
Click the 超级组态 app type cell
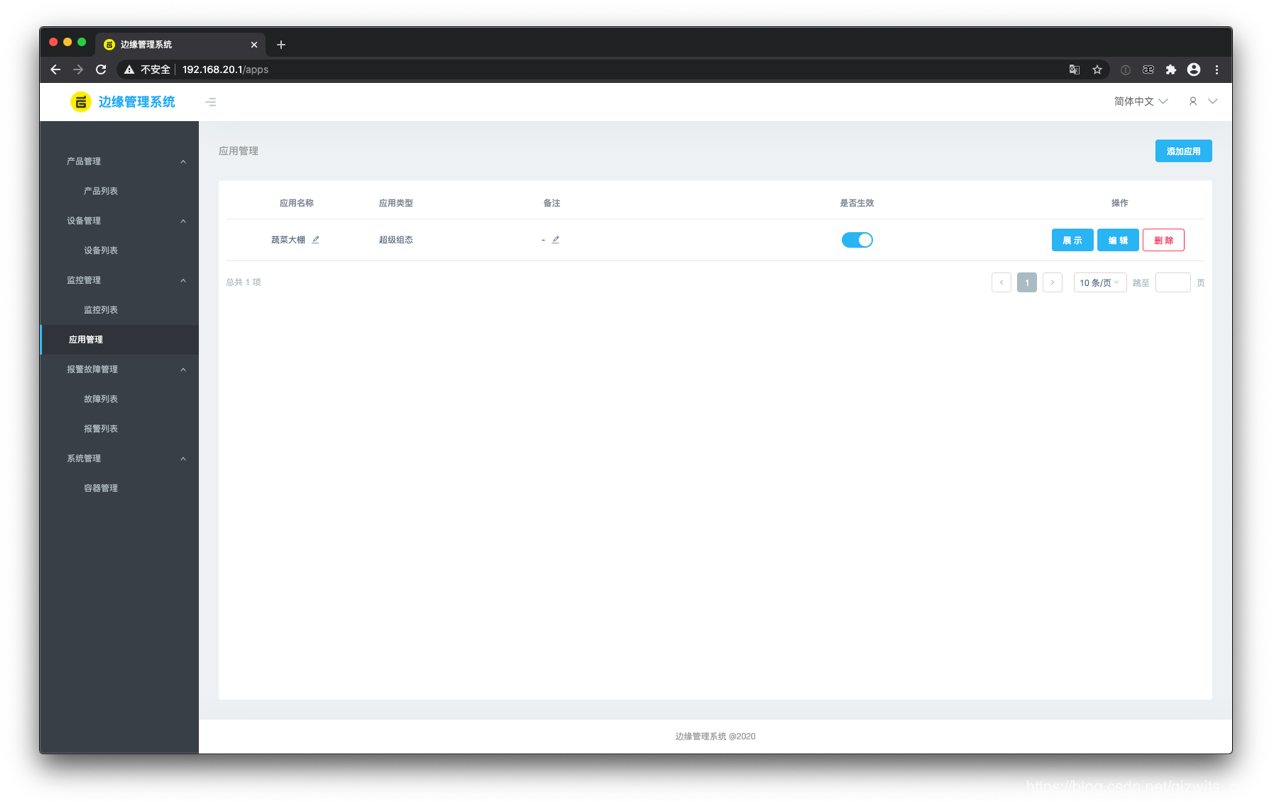point(396,240)
